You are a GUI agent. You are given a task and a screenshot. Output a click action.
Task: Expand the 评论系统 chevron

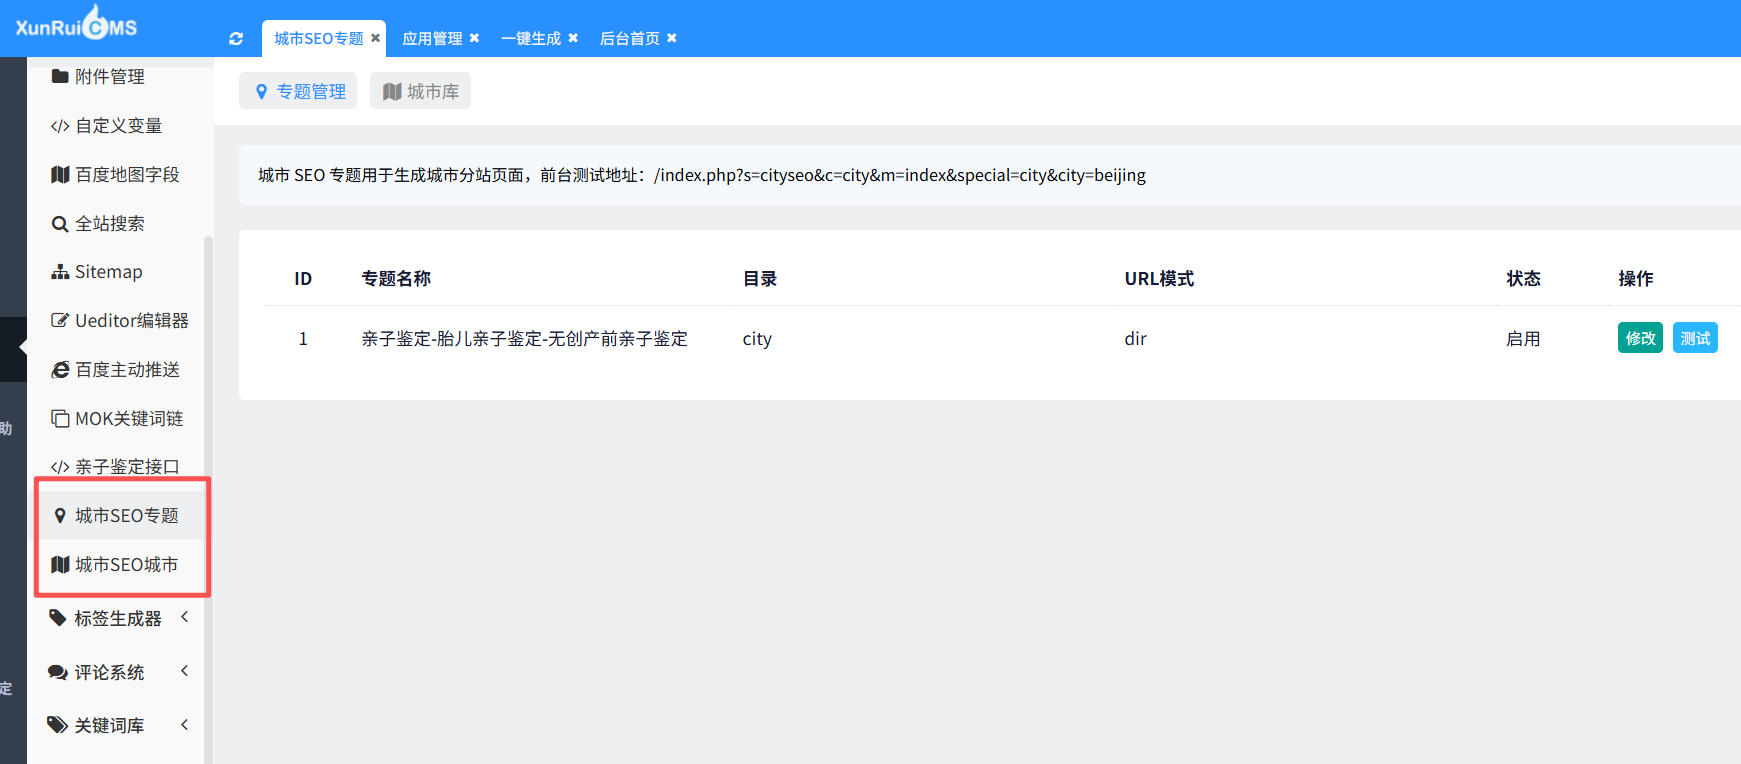(184, 671)
